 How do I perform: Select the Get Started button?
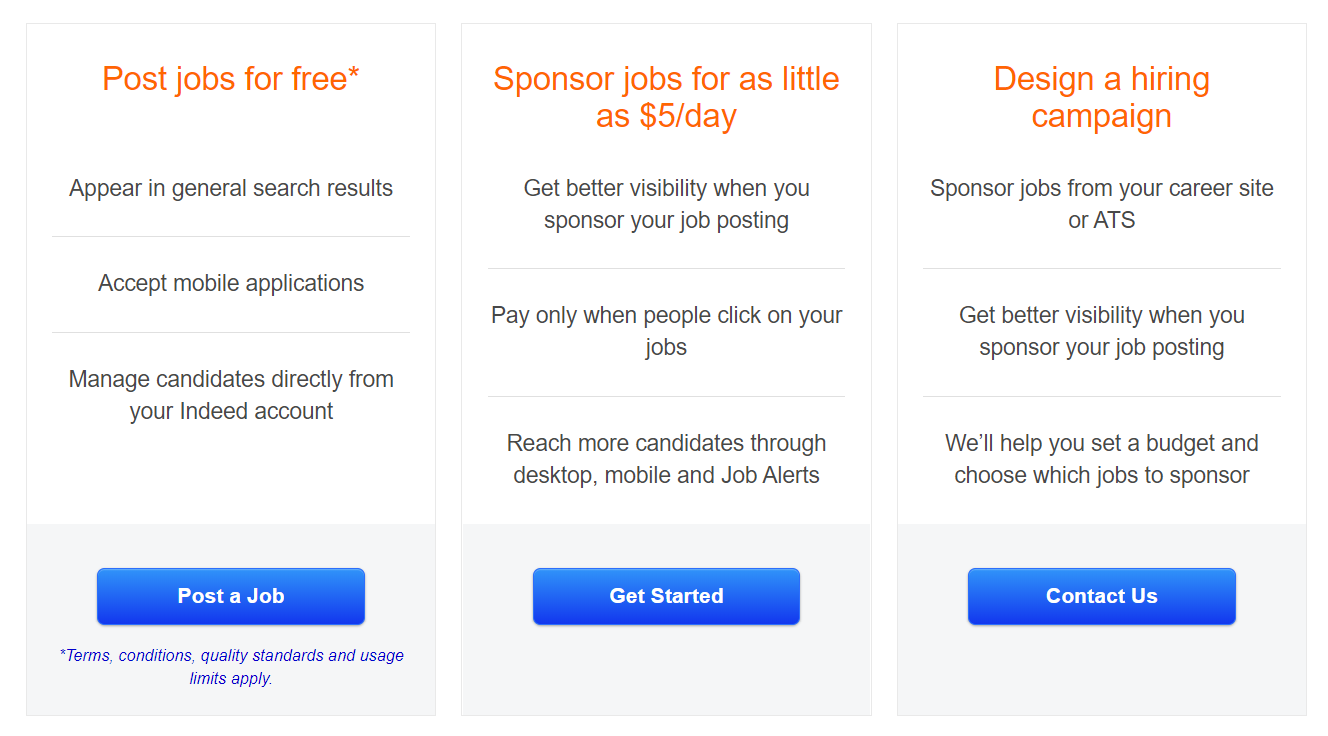666,596
